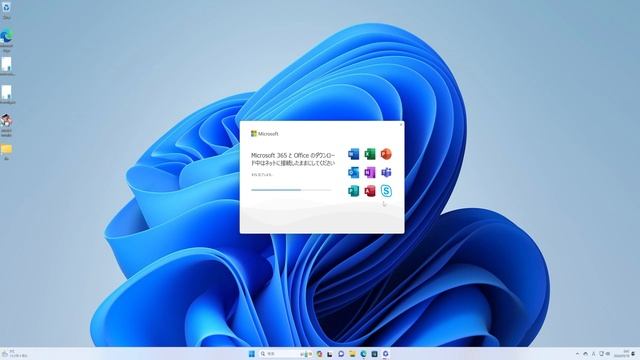Open Task View from the taskbar
The image size is (640, 360).
(x=329, y=353)
